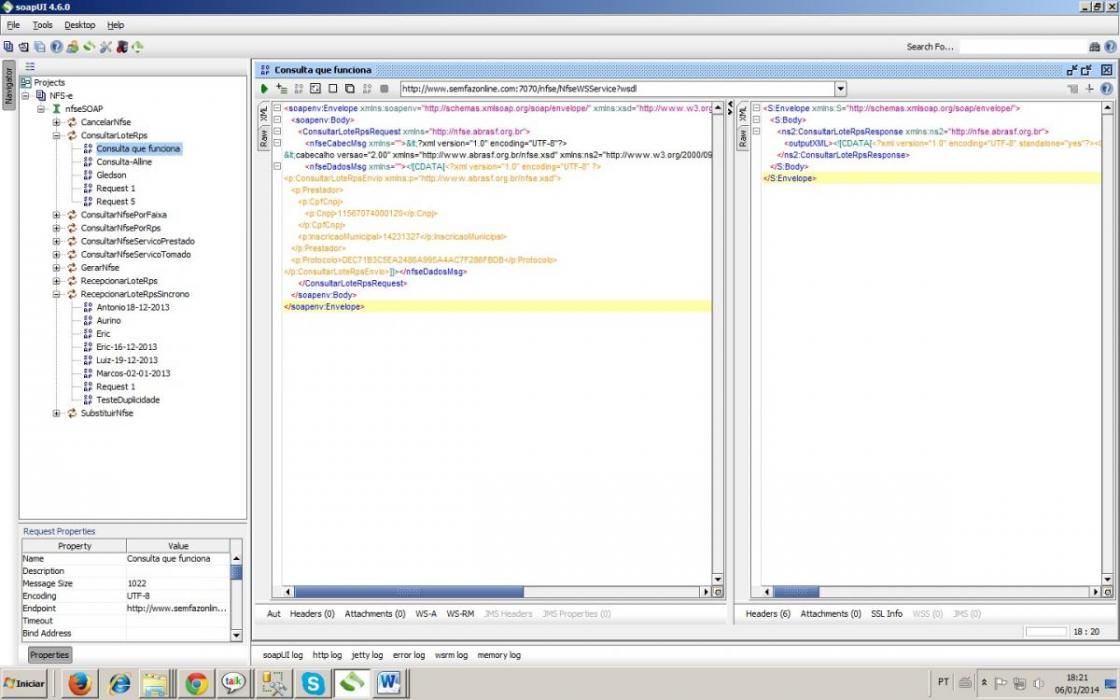
Task: Launch Google Chrome from taskbar
Action: pyautogui.click(x=196, y=684)
